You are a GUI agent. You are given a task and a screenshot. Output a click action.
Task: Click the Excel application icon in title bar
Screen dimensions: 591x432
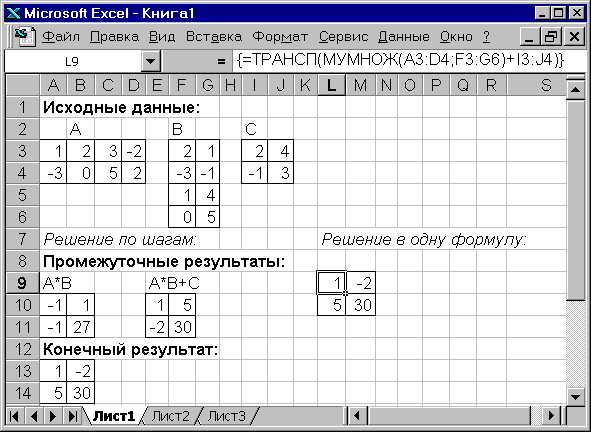[x=14, y=14]
